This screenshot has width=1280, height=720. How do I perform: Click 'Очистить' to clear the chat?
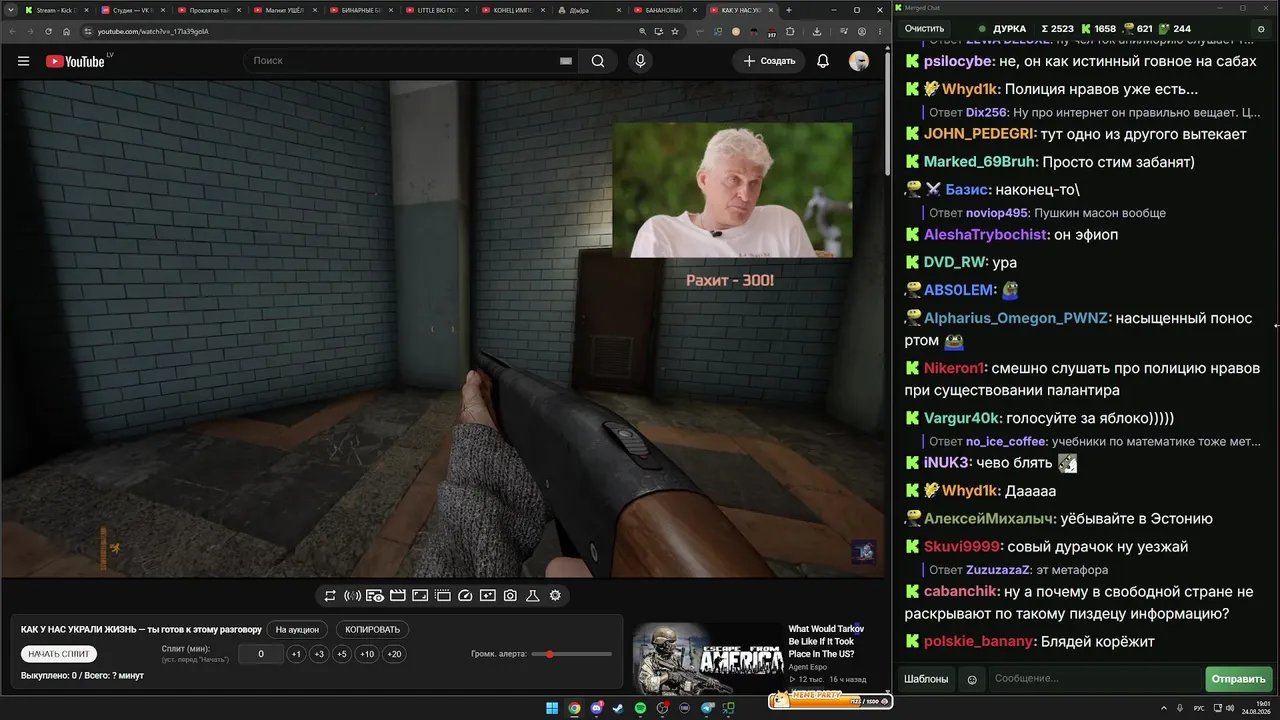point(924,29)
